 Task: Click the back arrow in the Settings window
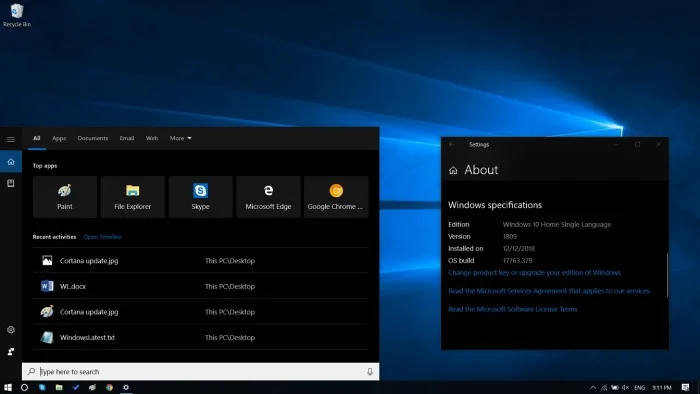pos(452,144)
